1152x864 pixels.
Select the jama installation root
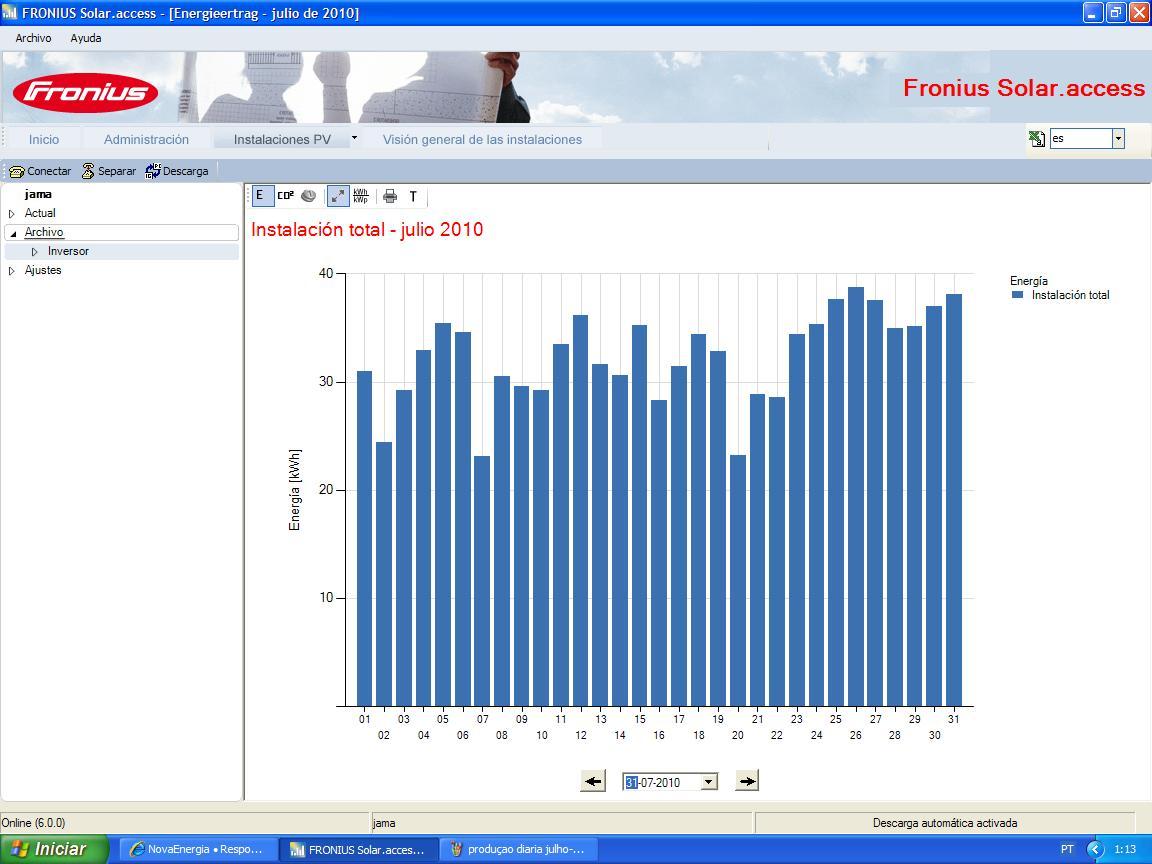(37, 194)
